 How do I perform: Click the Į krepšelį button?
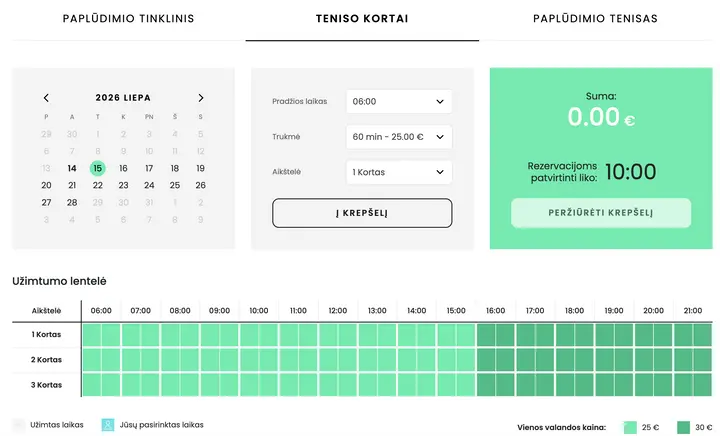click(362, 213)
